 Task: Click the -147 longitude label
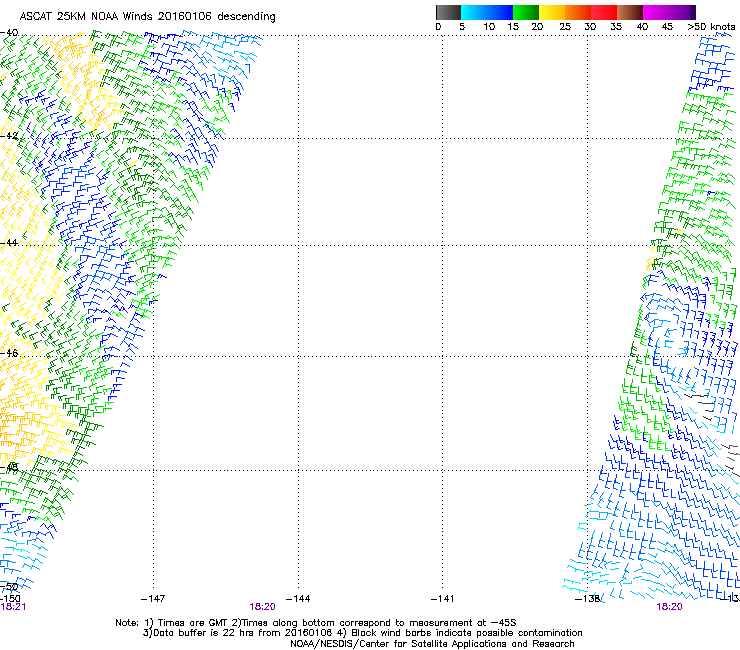pyautogui.click(x=153, y=599)
